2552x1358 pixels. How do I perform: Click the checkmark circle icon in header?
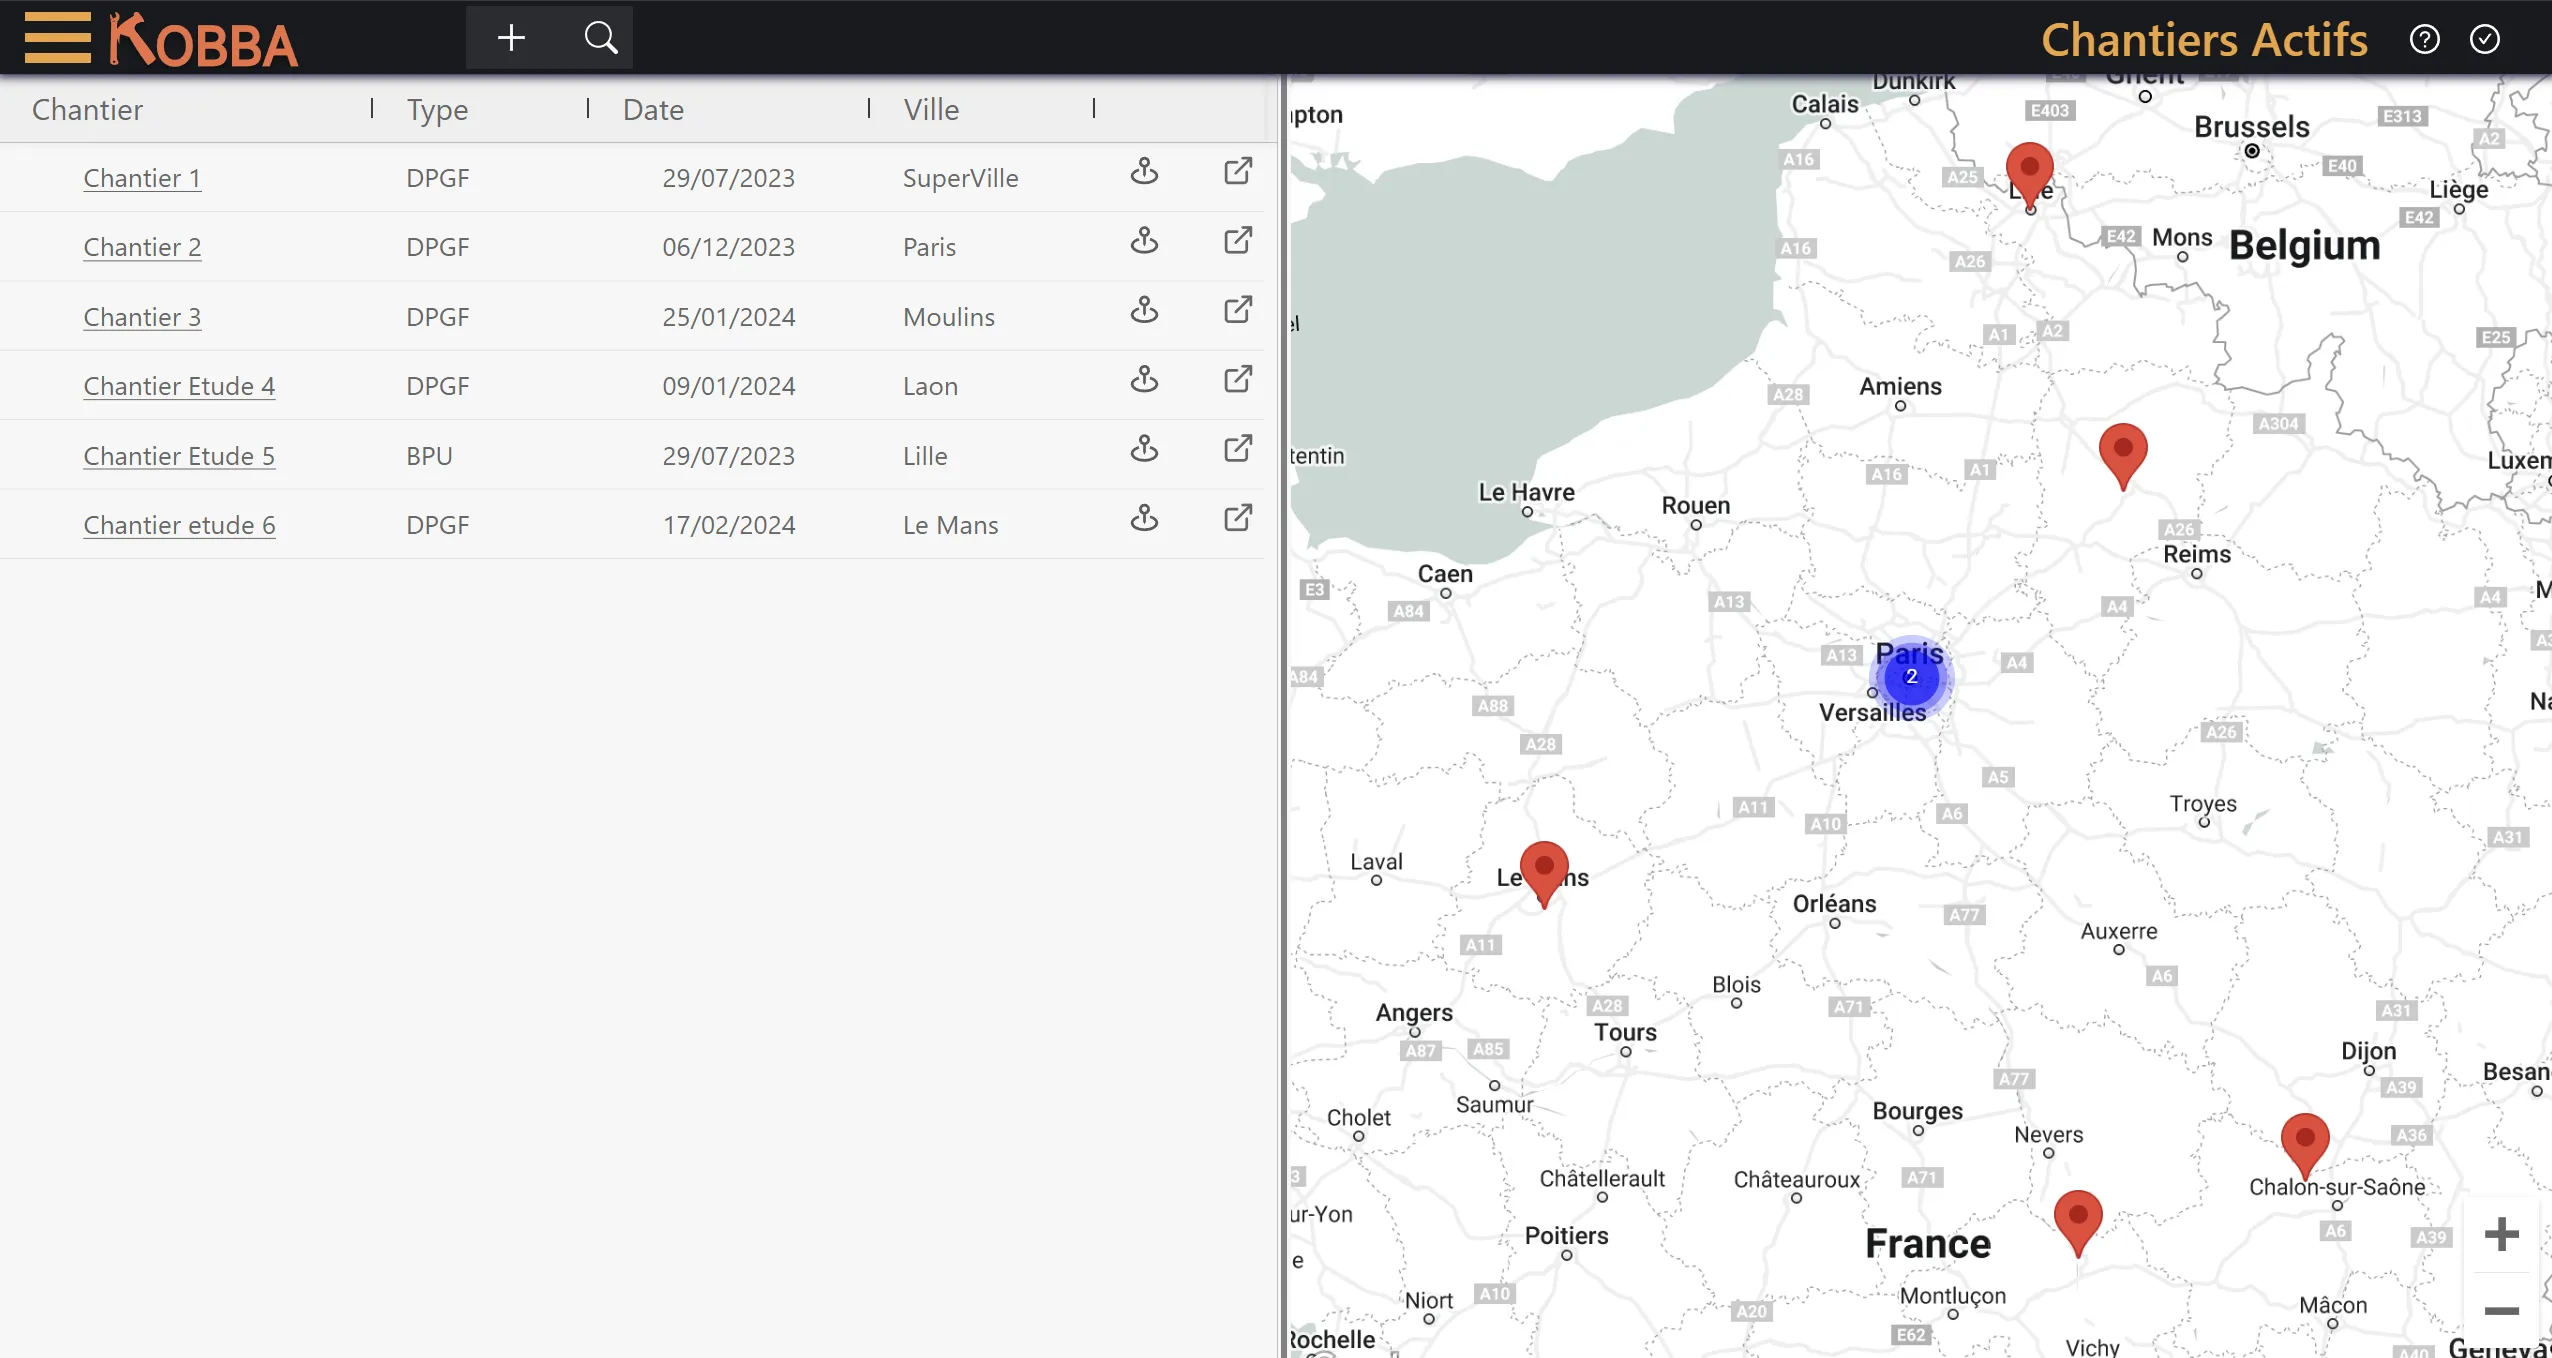pyautogui.click(x=2485, y=39)
